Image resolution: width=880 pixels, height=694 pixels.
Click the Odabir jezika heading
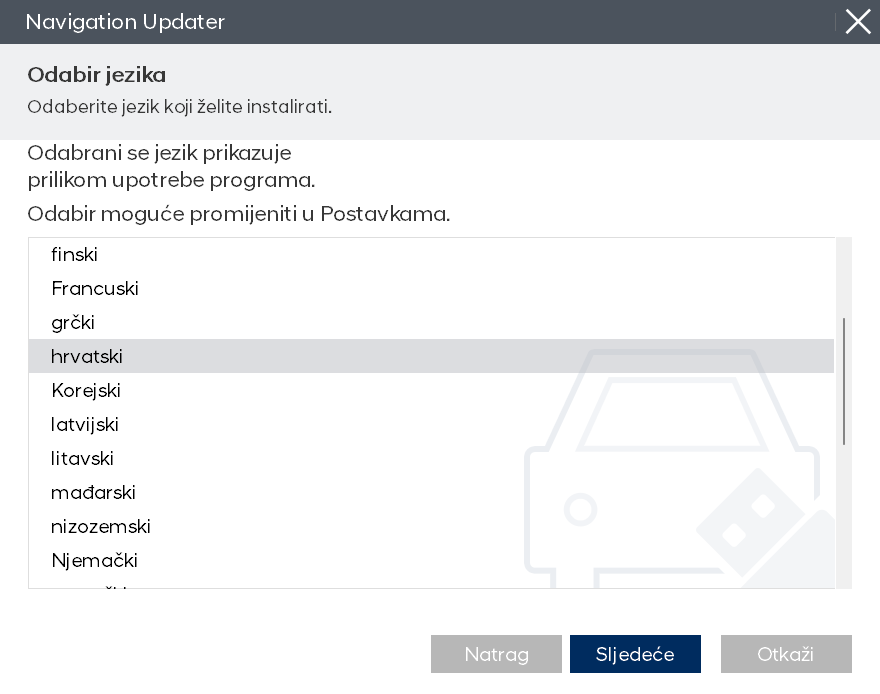click(97, 75)
